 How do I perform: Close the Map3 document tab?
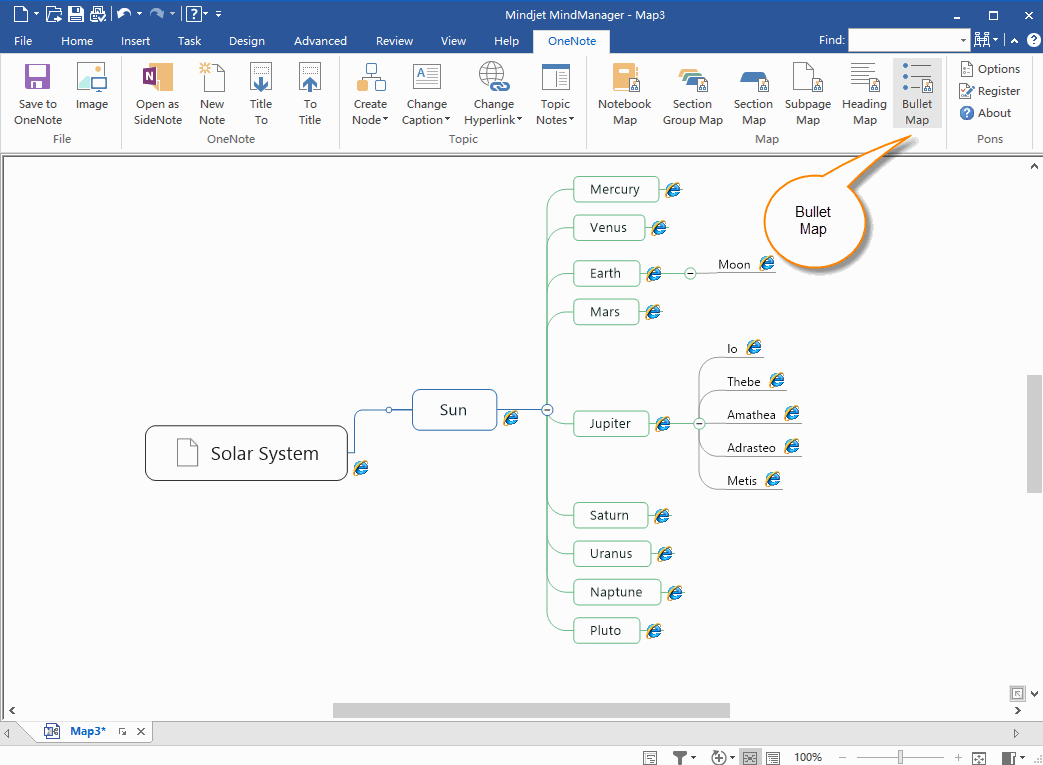point(141,732)
